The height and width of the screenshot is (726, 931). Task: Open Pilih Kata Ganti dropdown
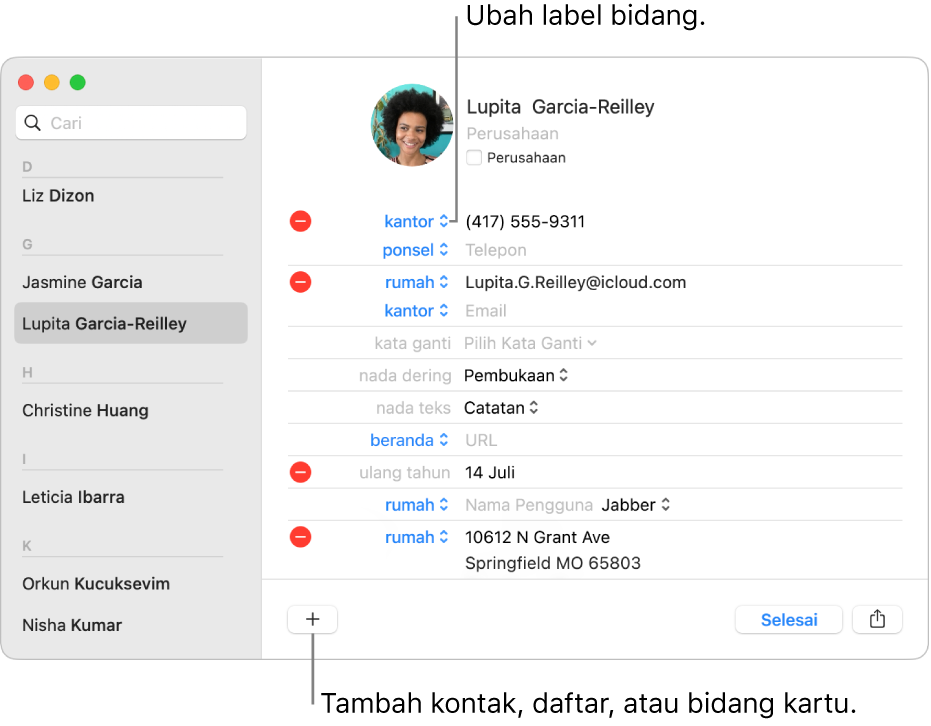tap(530, 343)
